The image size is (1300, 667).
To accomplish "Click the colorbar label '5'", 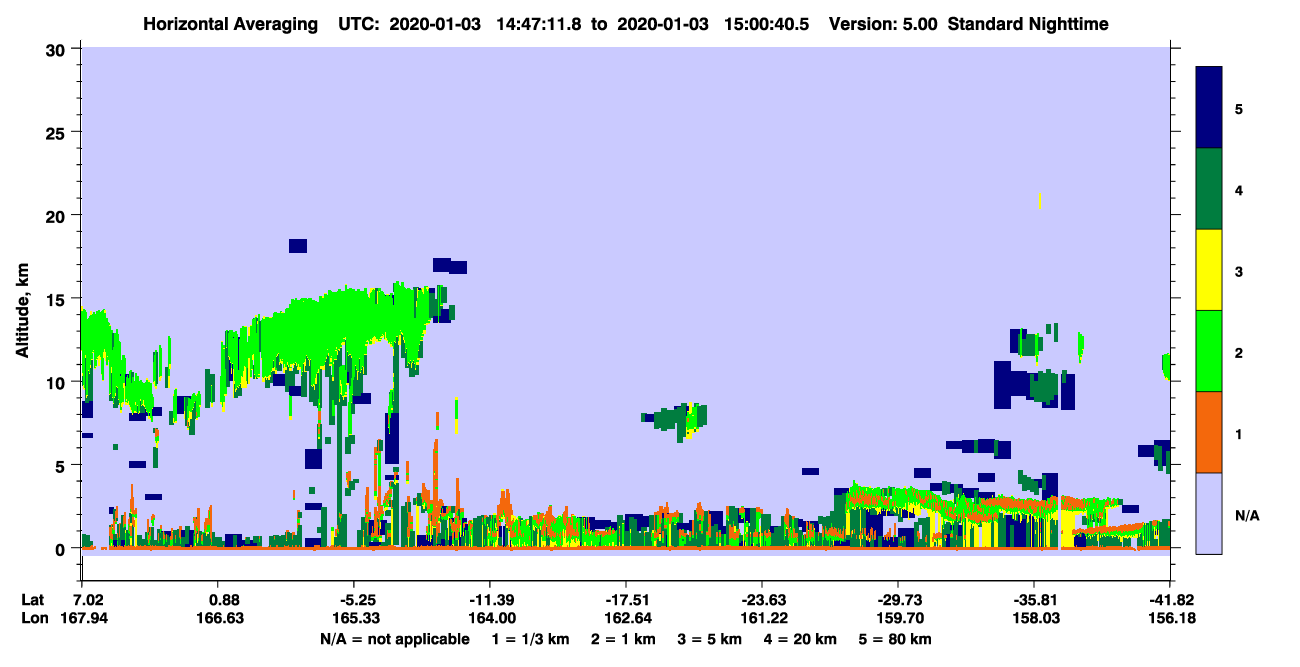I will pyautogui.click(x=1239, y=108).
